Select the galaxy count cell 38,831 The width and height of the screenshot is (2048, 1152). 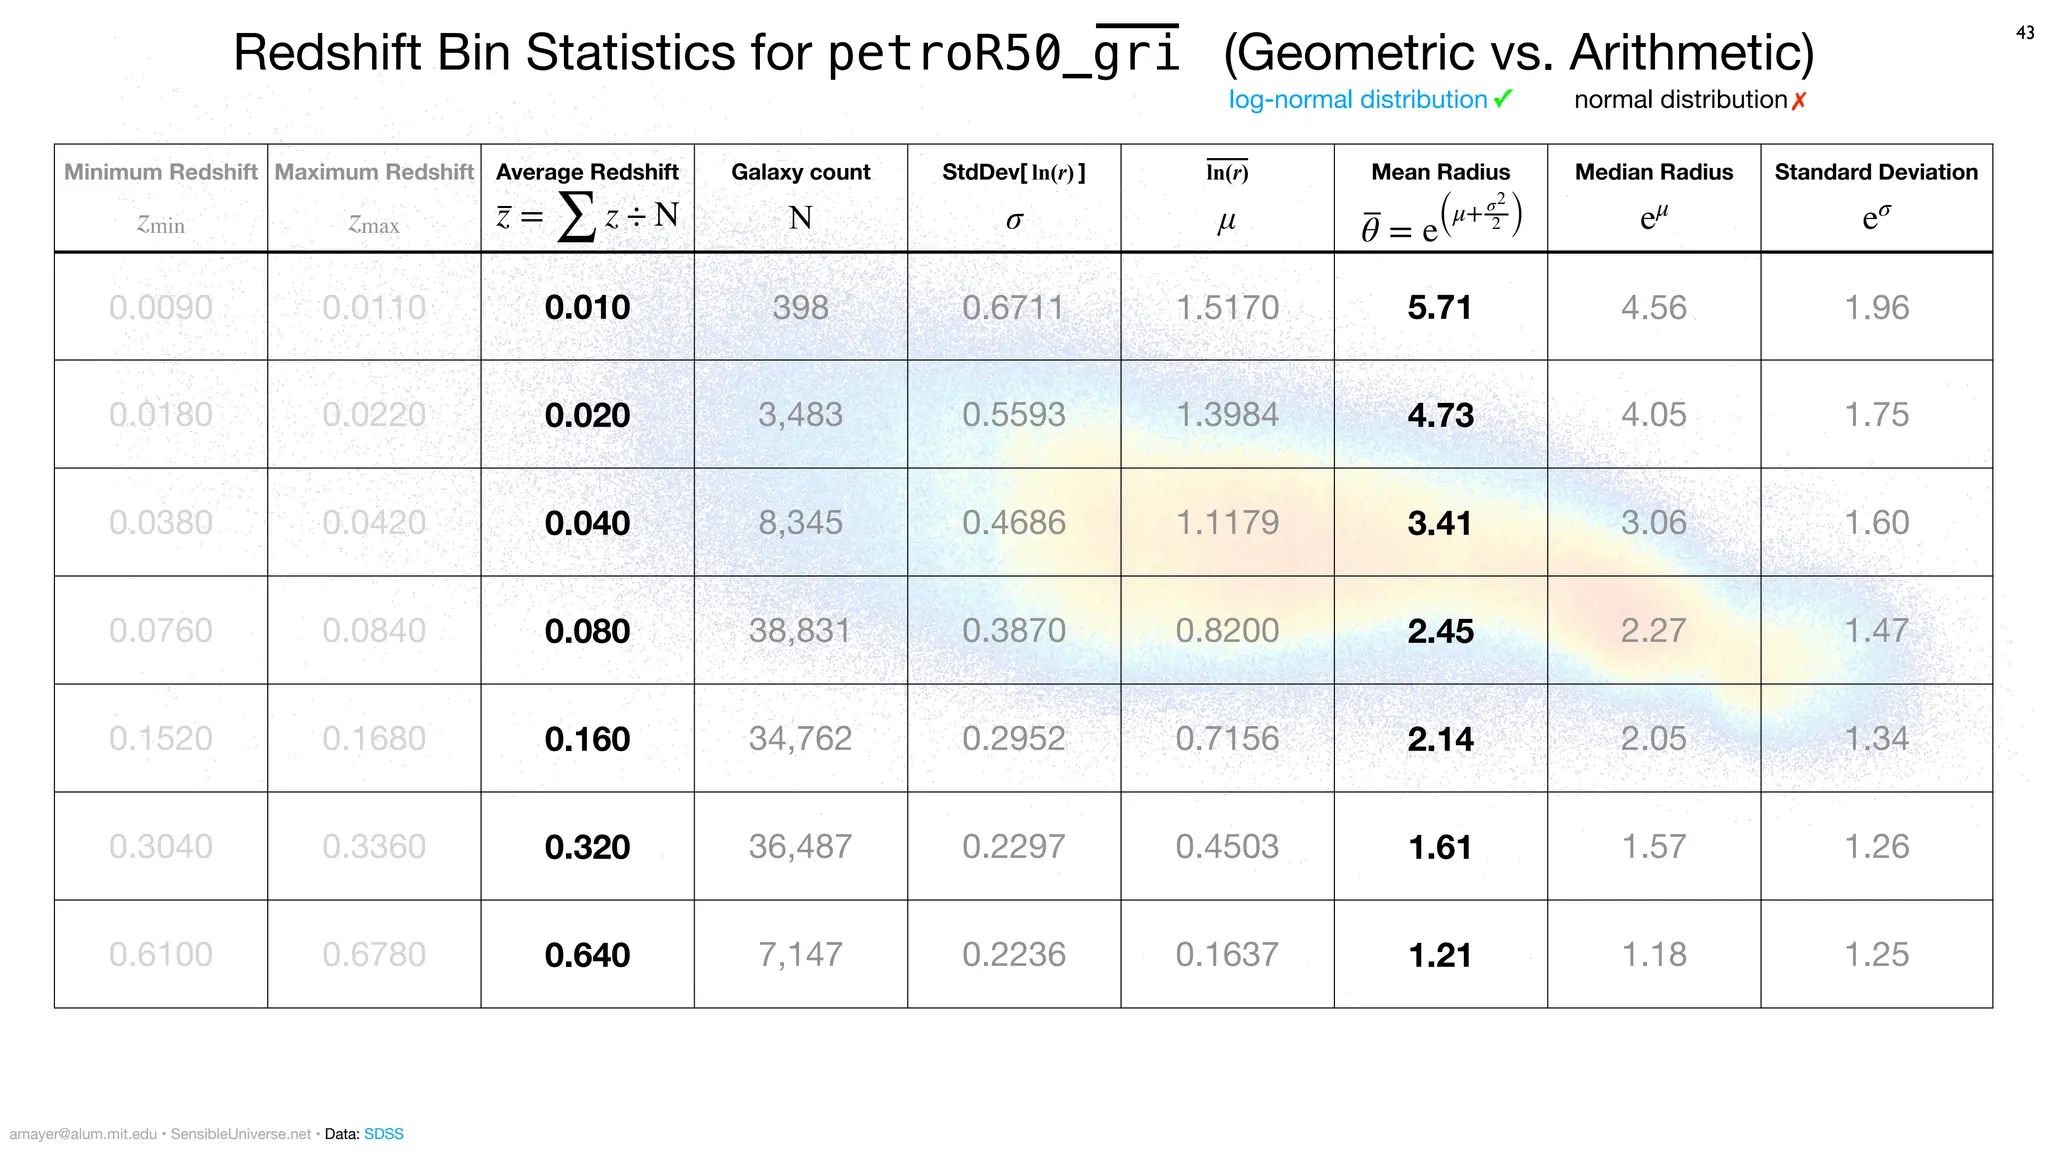pyautogui.click(x=800, y=631)
